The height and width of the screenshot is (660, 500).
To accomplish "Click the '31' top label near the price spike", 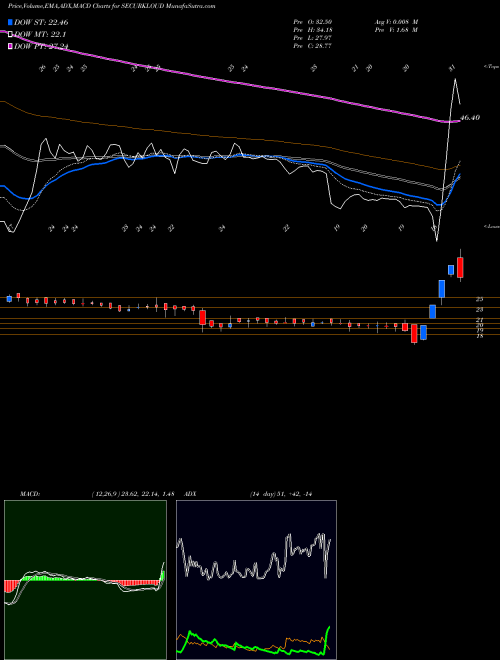I will 452,67.
